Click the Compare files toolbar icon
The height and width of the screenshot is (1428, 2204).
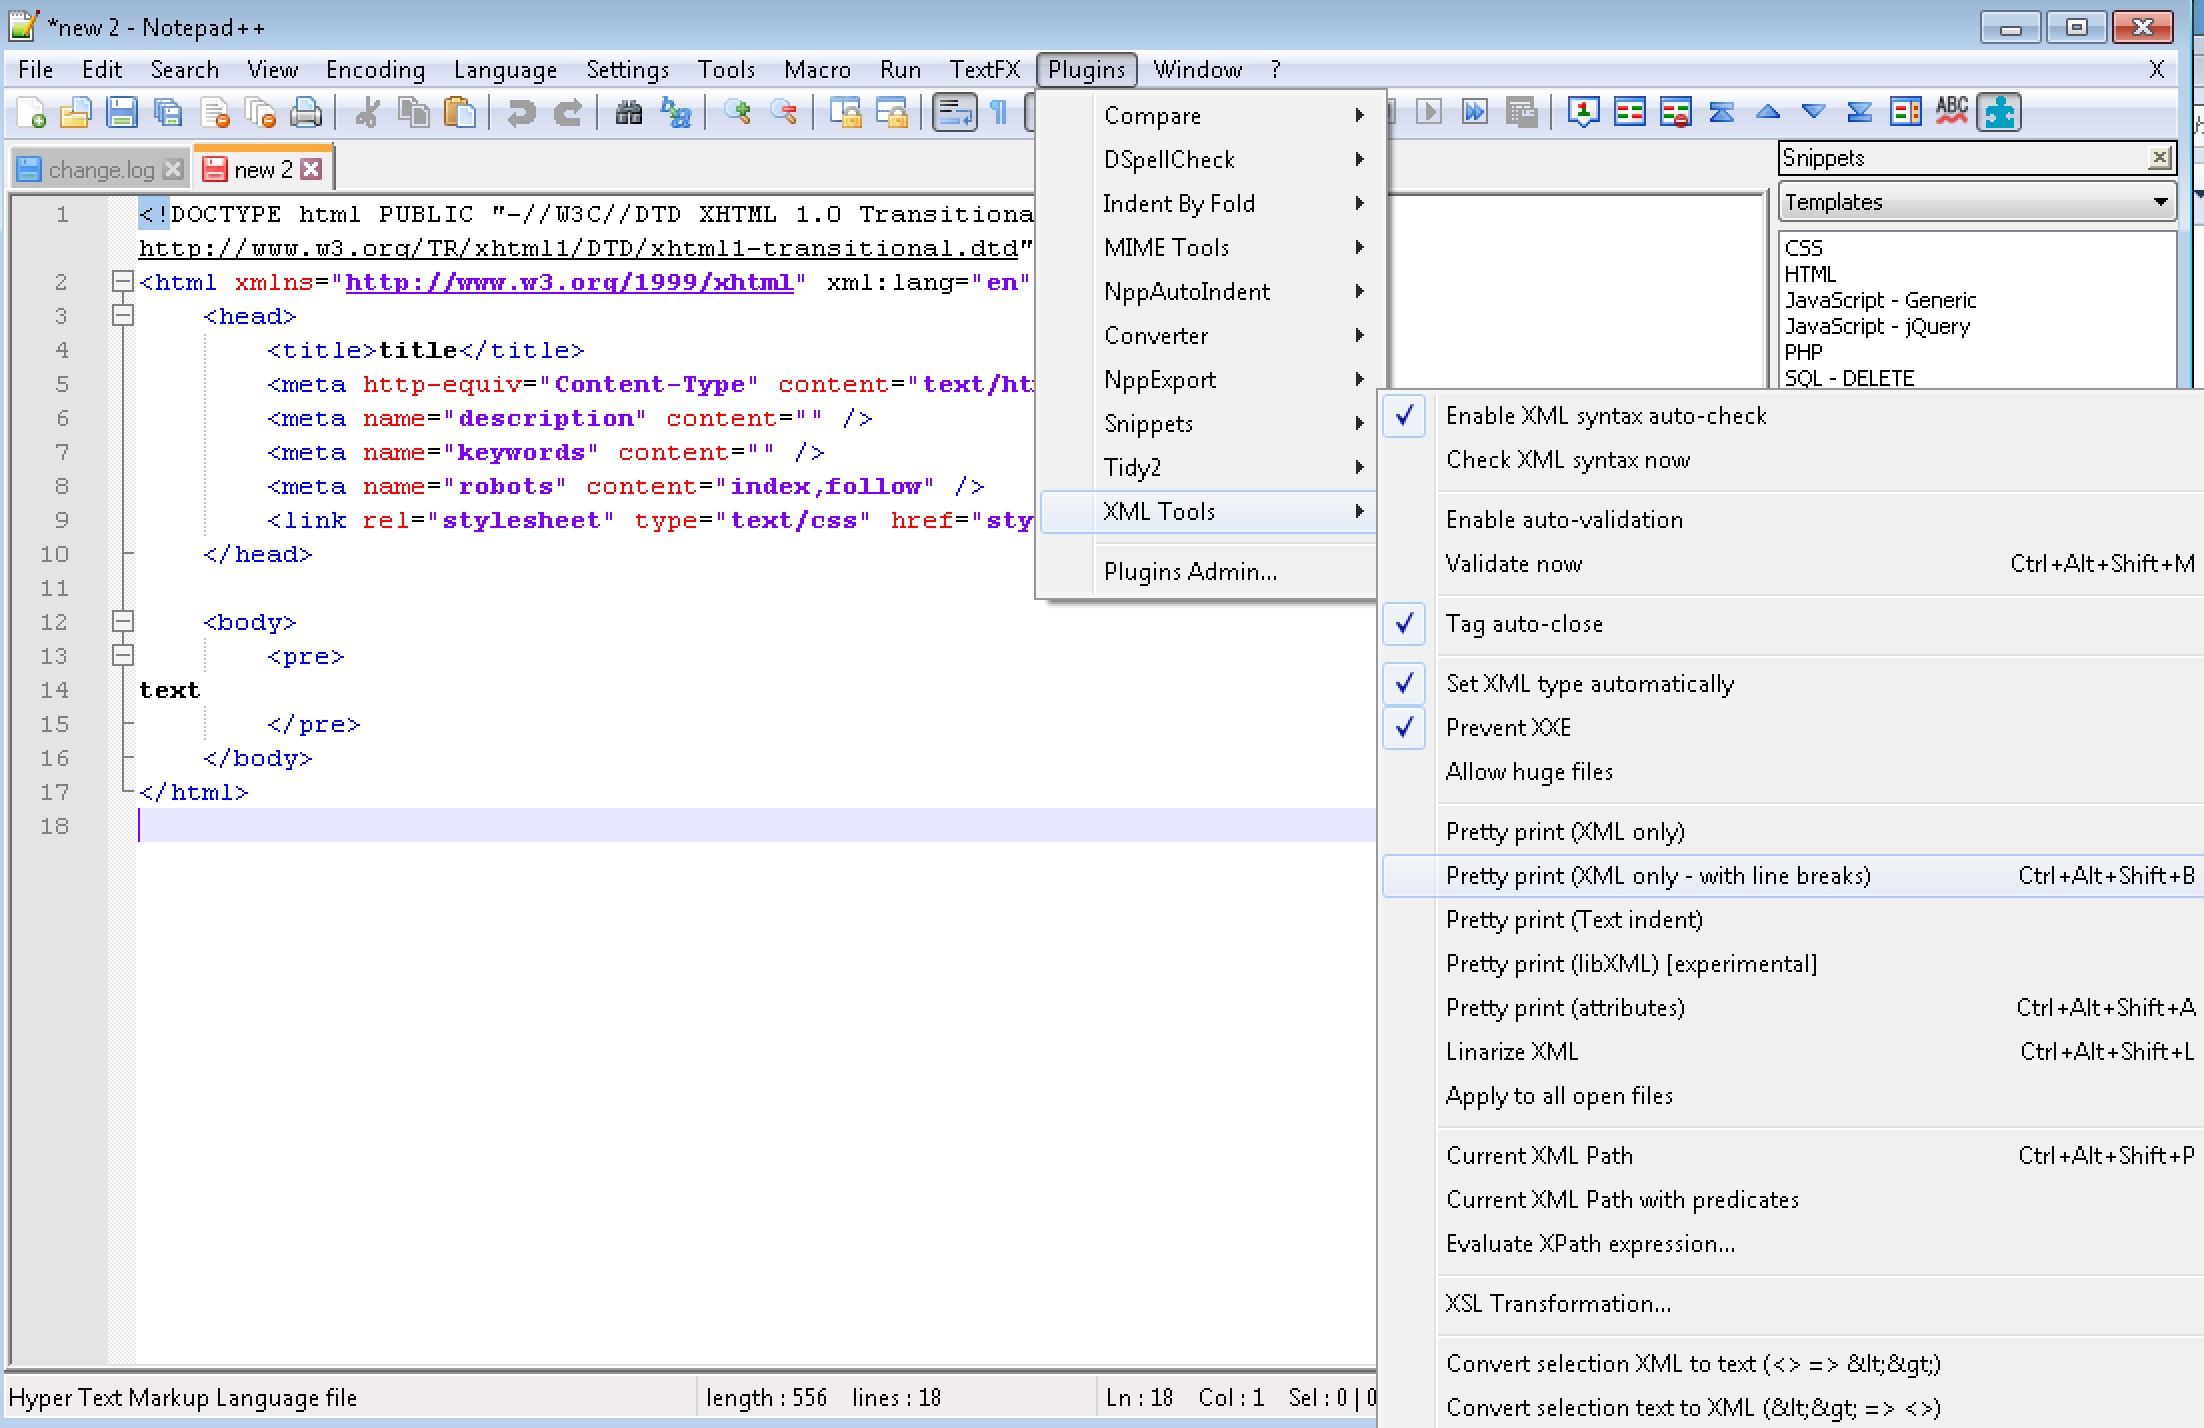pos(1629,112)
